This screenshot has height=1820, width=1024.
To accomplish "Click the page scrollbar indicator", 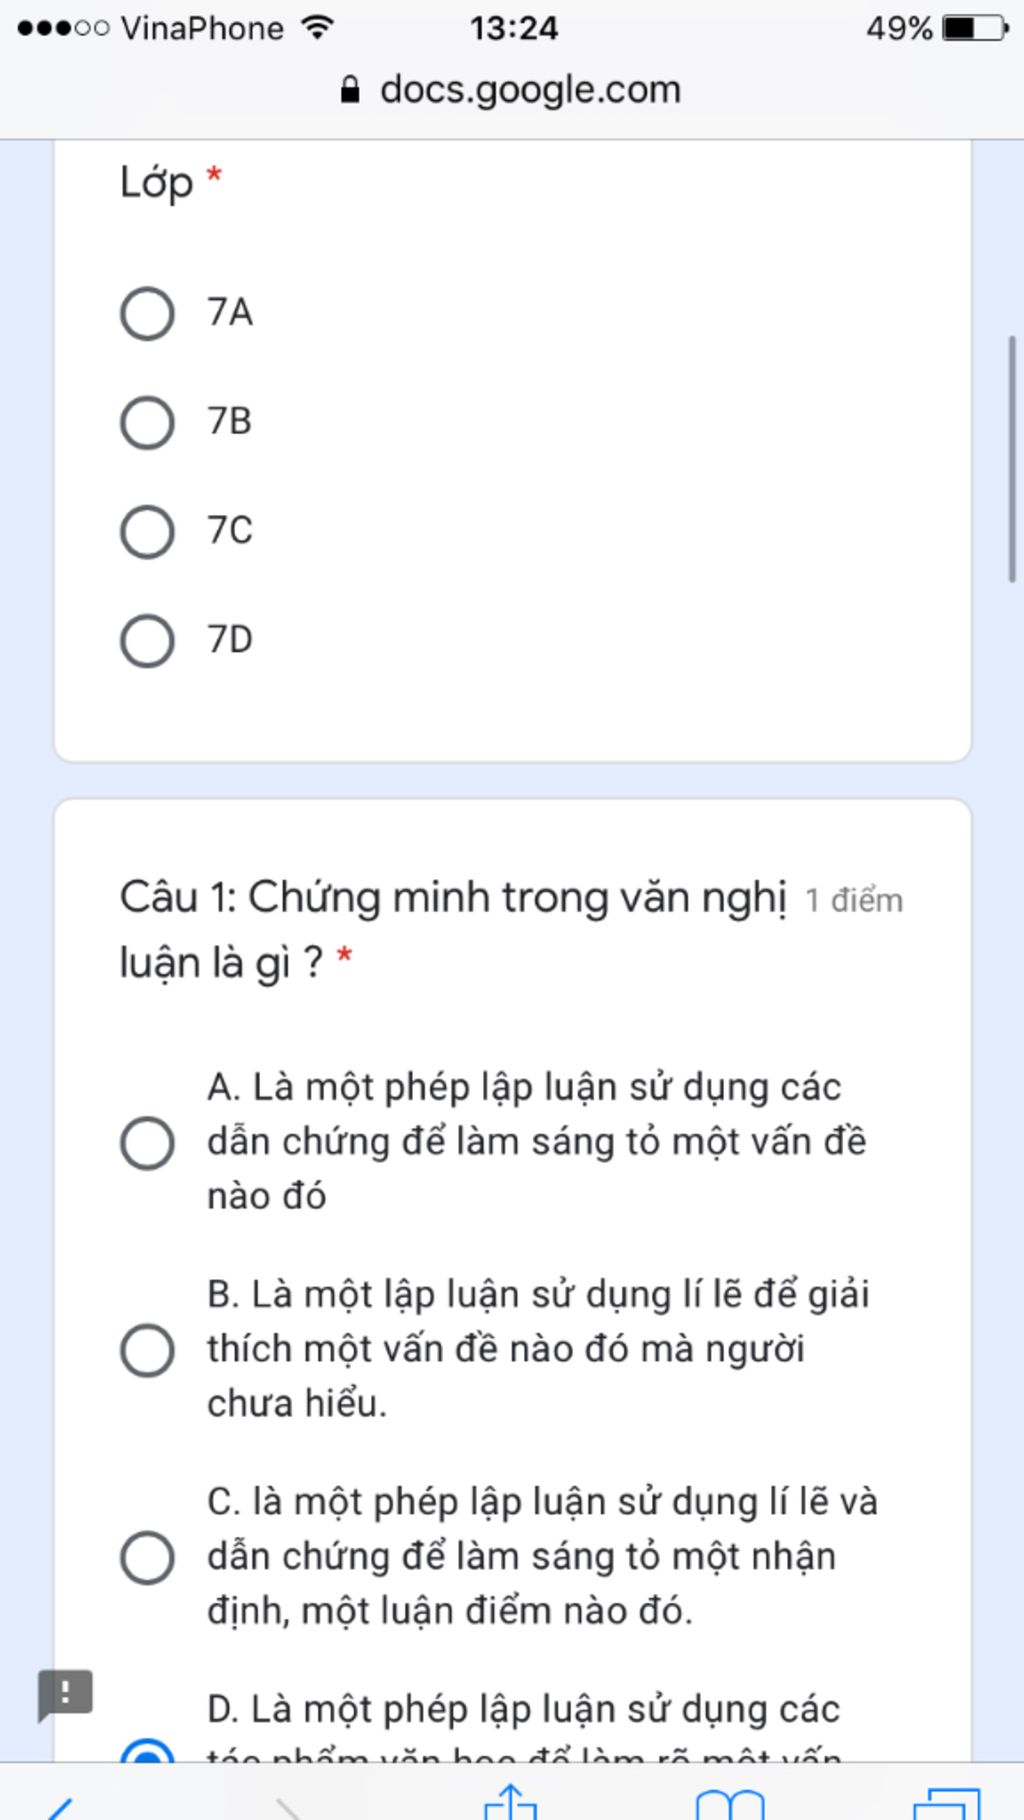I will coord(1013,458).
